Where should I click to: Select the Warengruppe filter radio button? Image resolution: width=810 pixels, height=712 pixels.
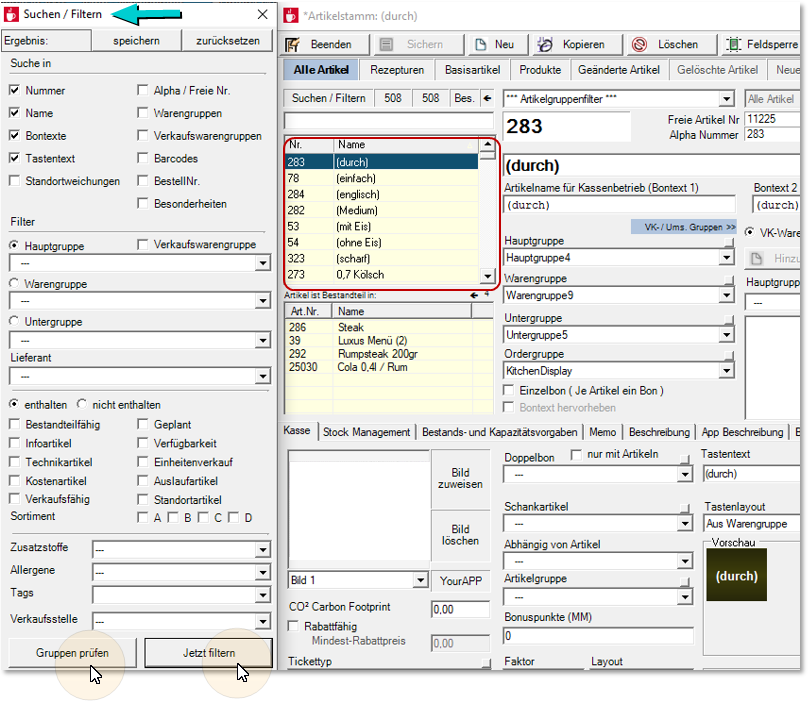tap(14, 284)
